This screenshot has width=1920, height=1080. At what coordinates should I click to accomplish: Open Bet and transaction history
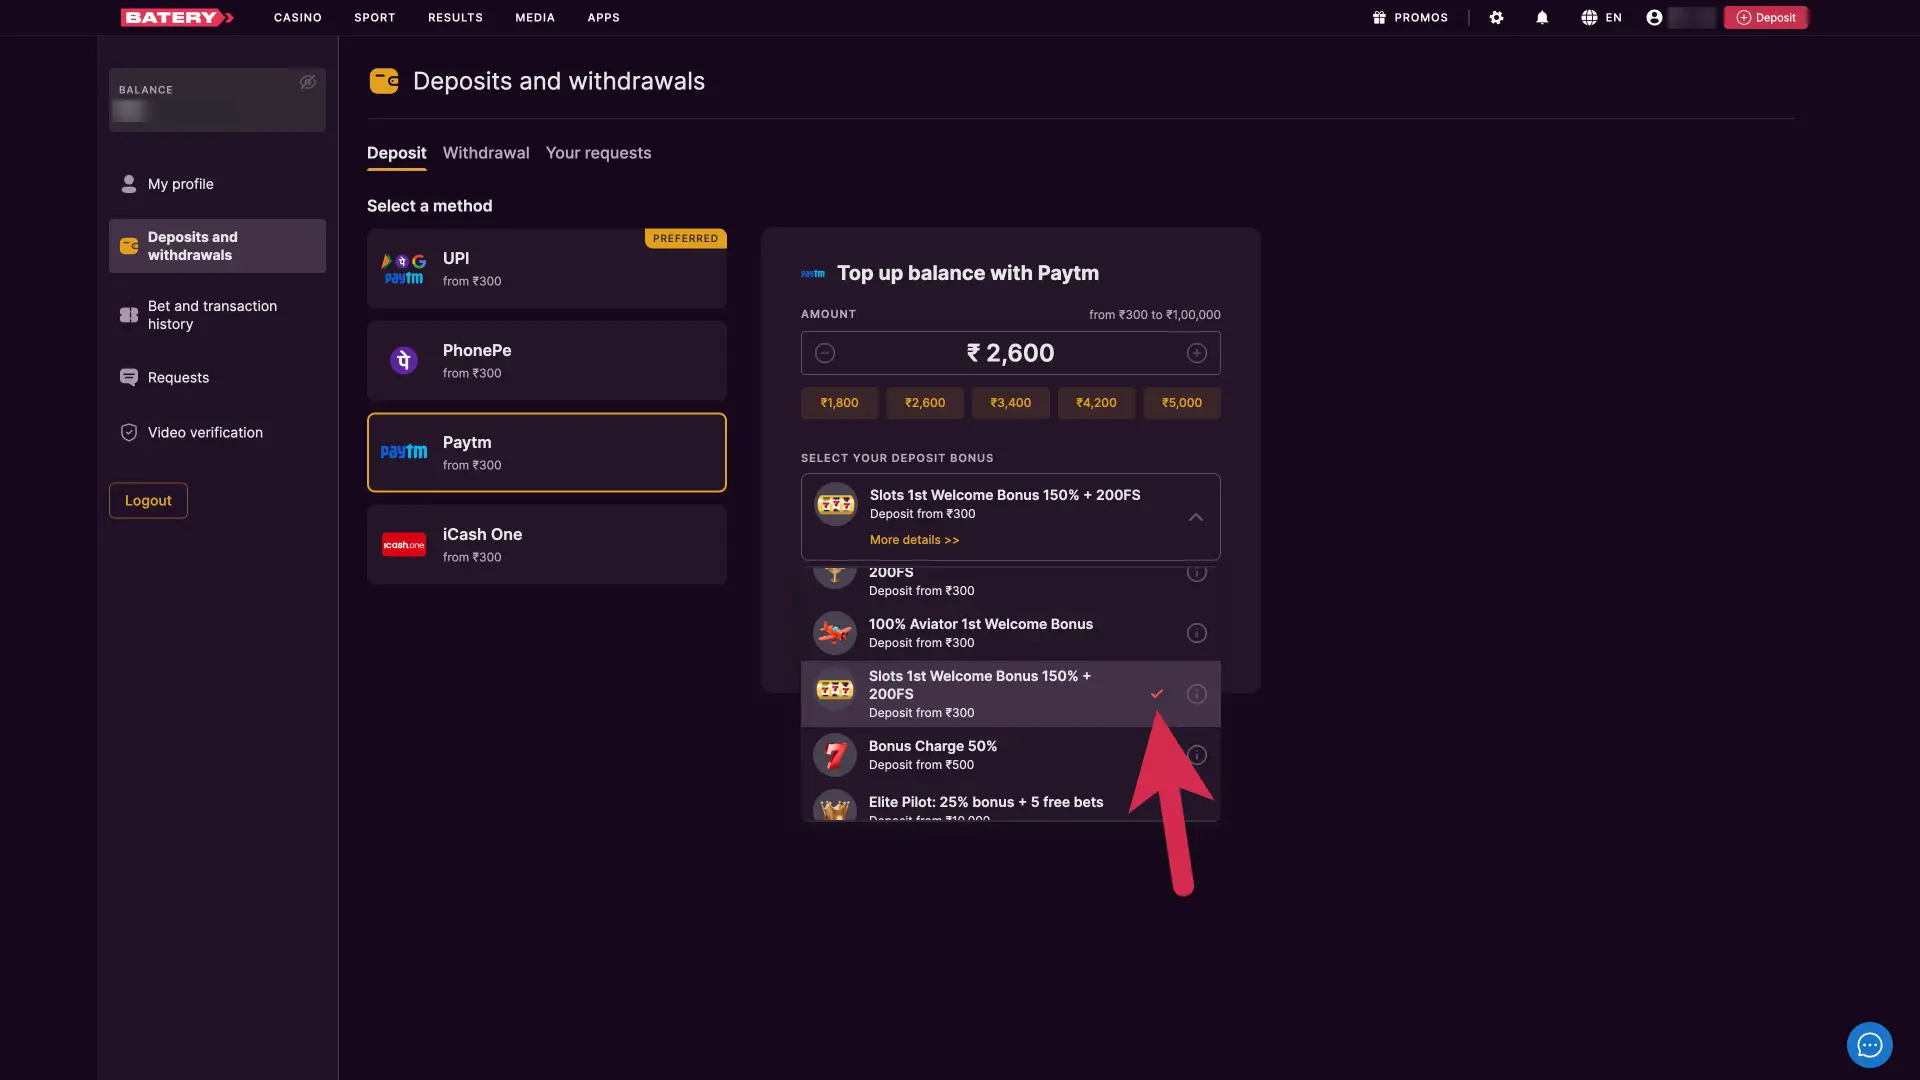coord(217,315)
